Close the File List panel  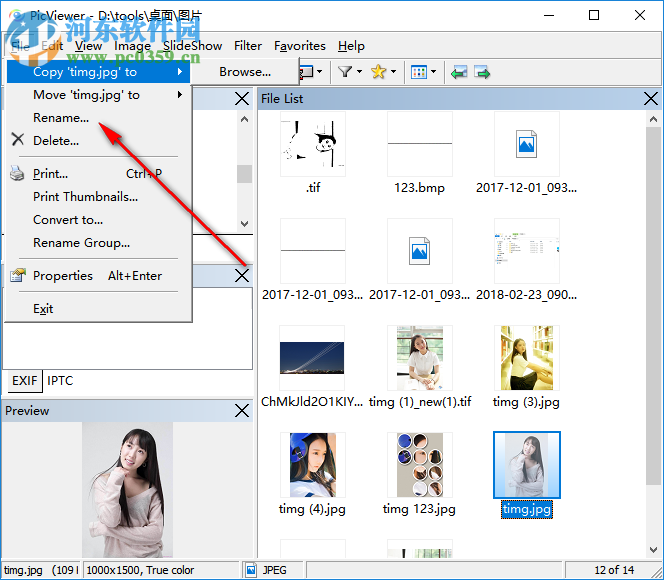[650, 99]
